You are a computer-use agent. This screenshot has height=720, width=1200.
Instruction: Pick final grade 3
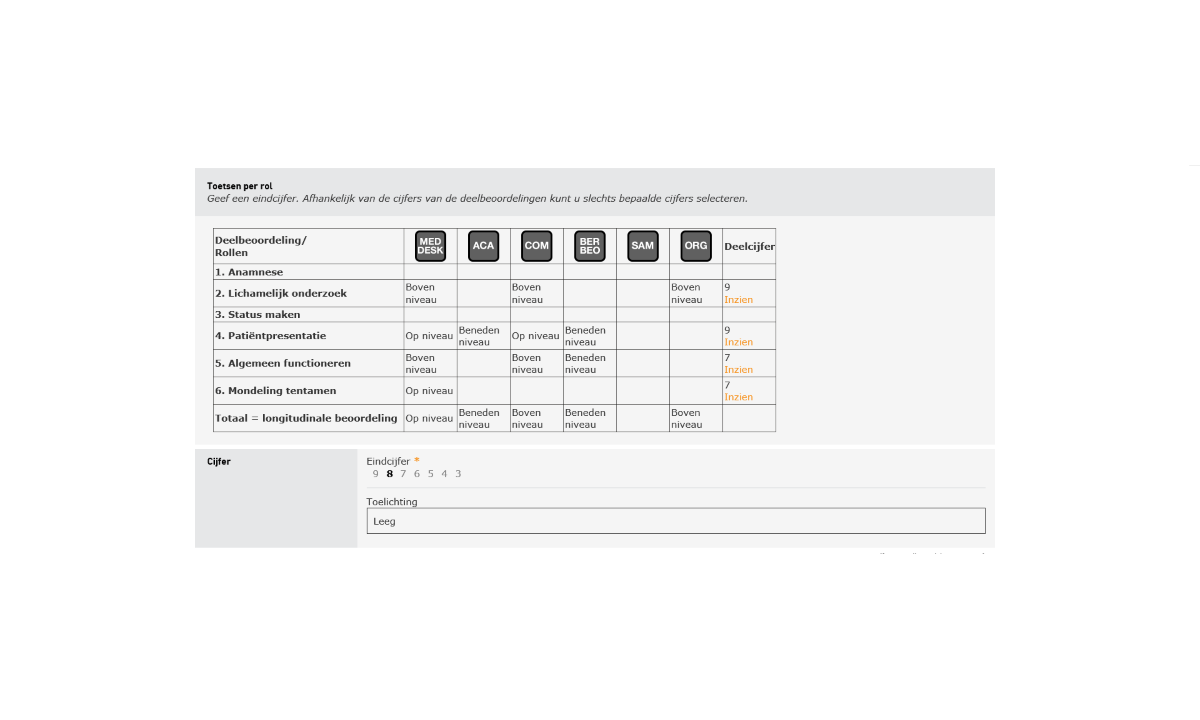458,474
